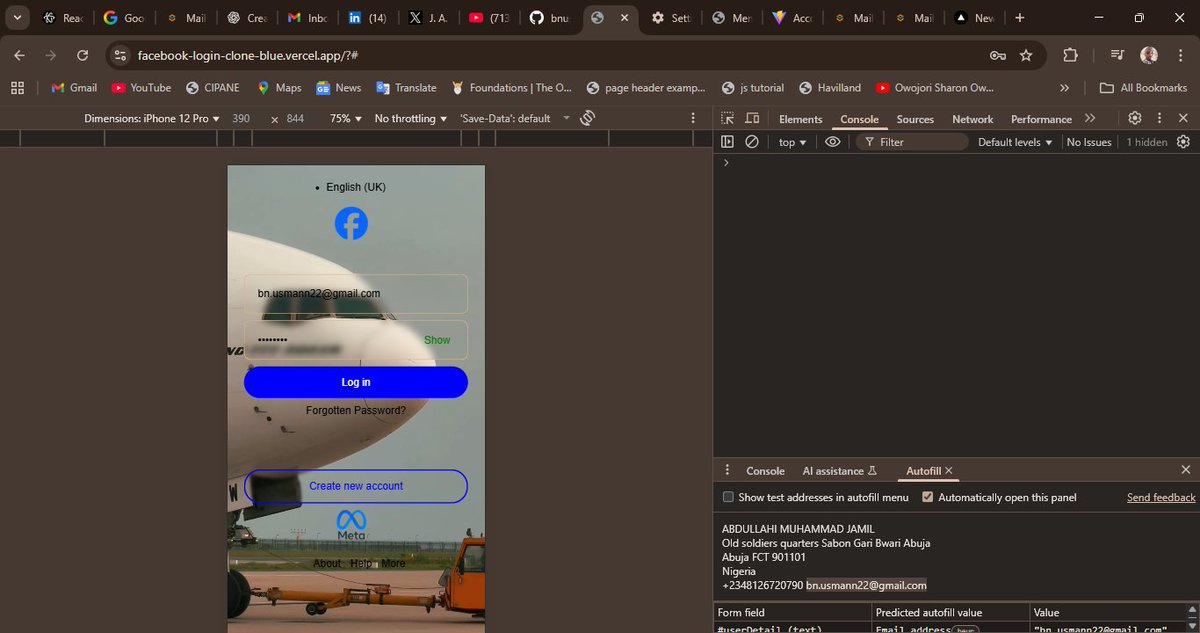Go back to previous page

click(x=20, y=56)
